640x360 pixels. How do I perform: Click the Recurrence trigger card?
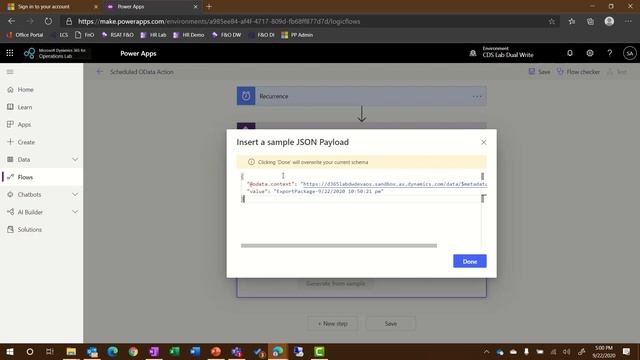361,96
